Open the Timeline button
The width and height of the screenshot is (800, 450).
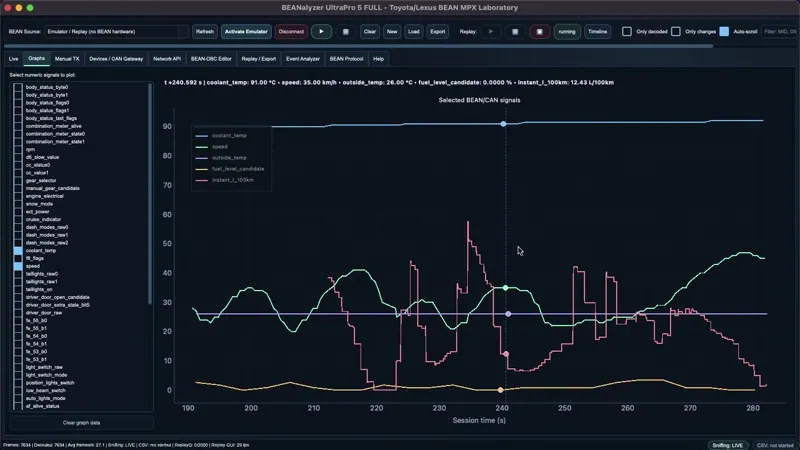(597, 32)
